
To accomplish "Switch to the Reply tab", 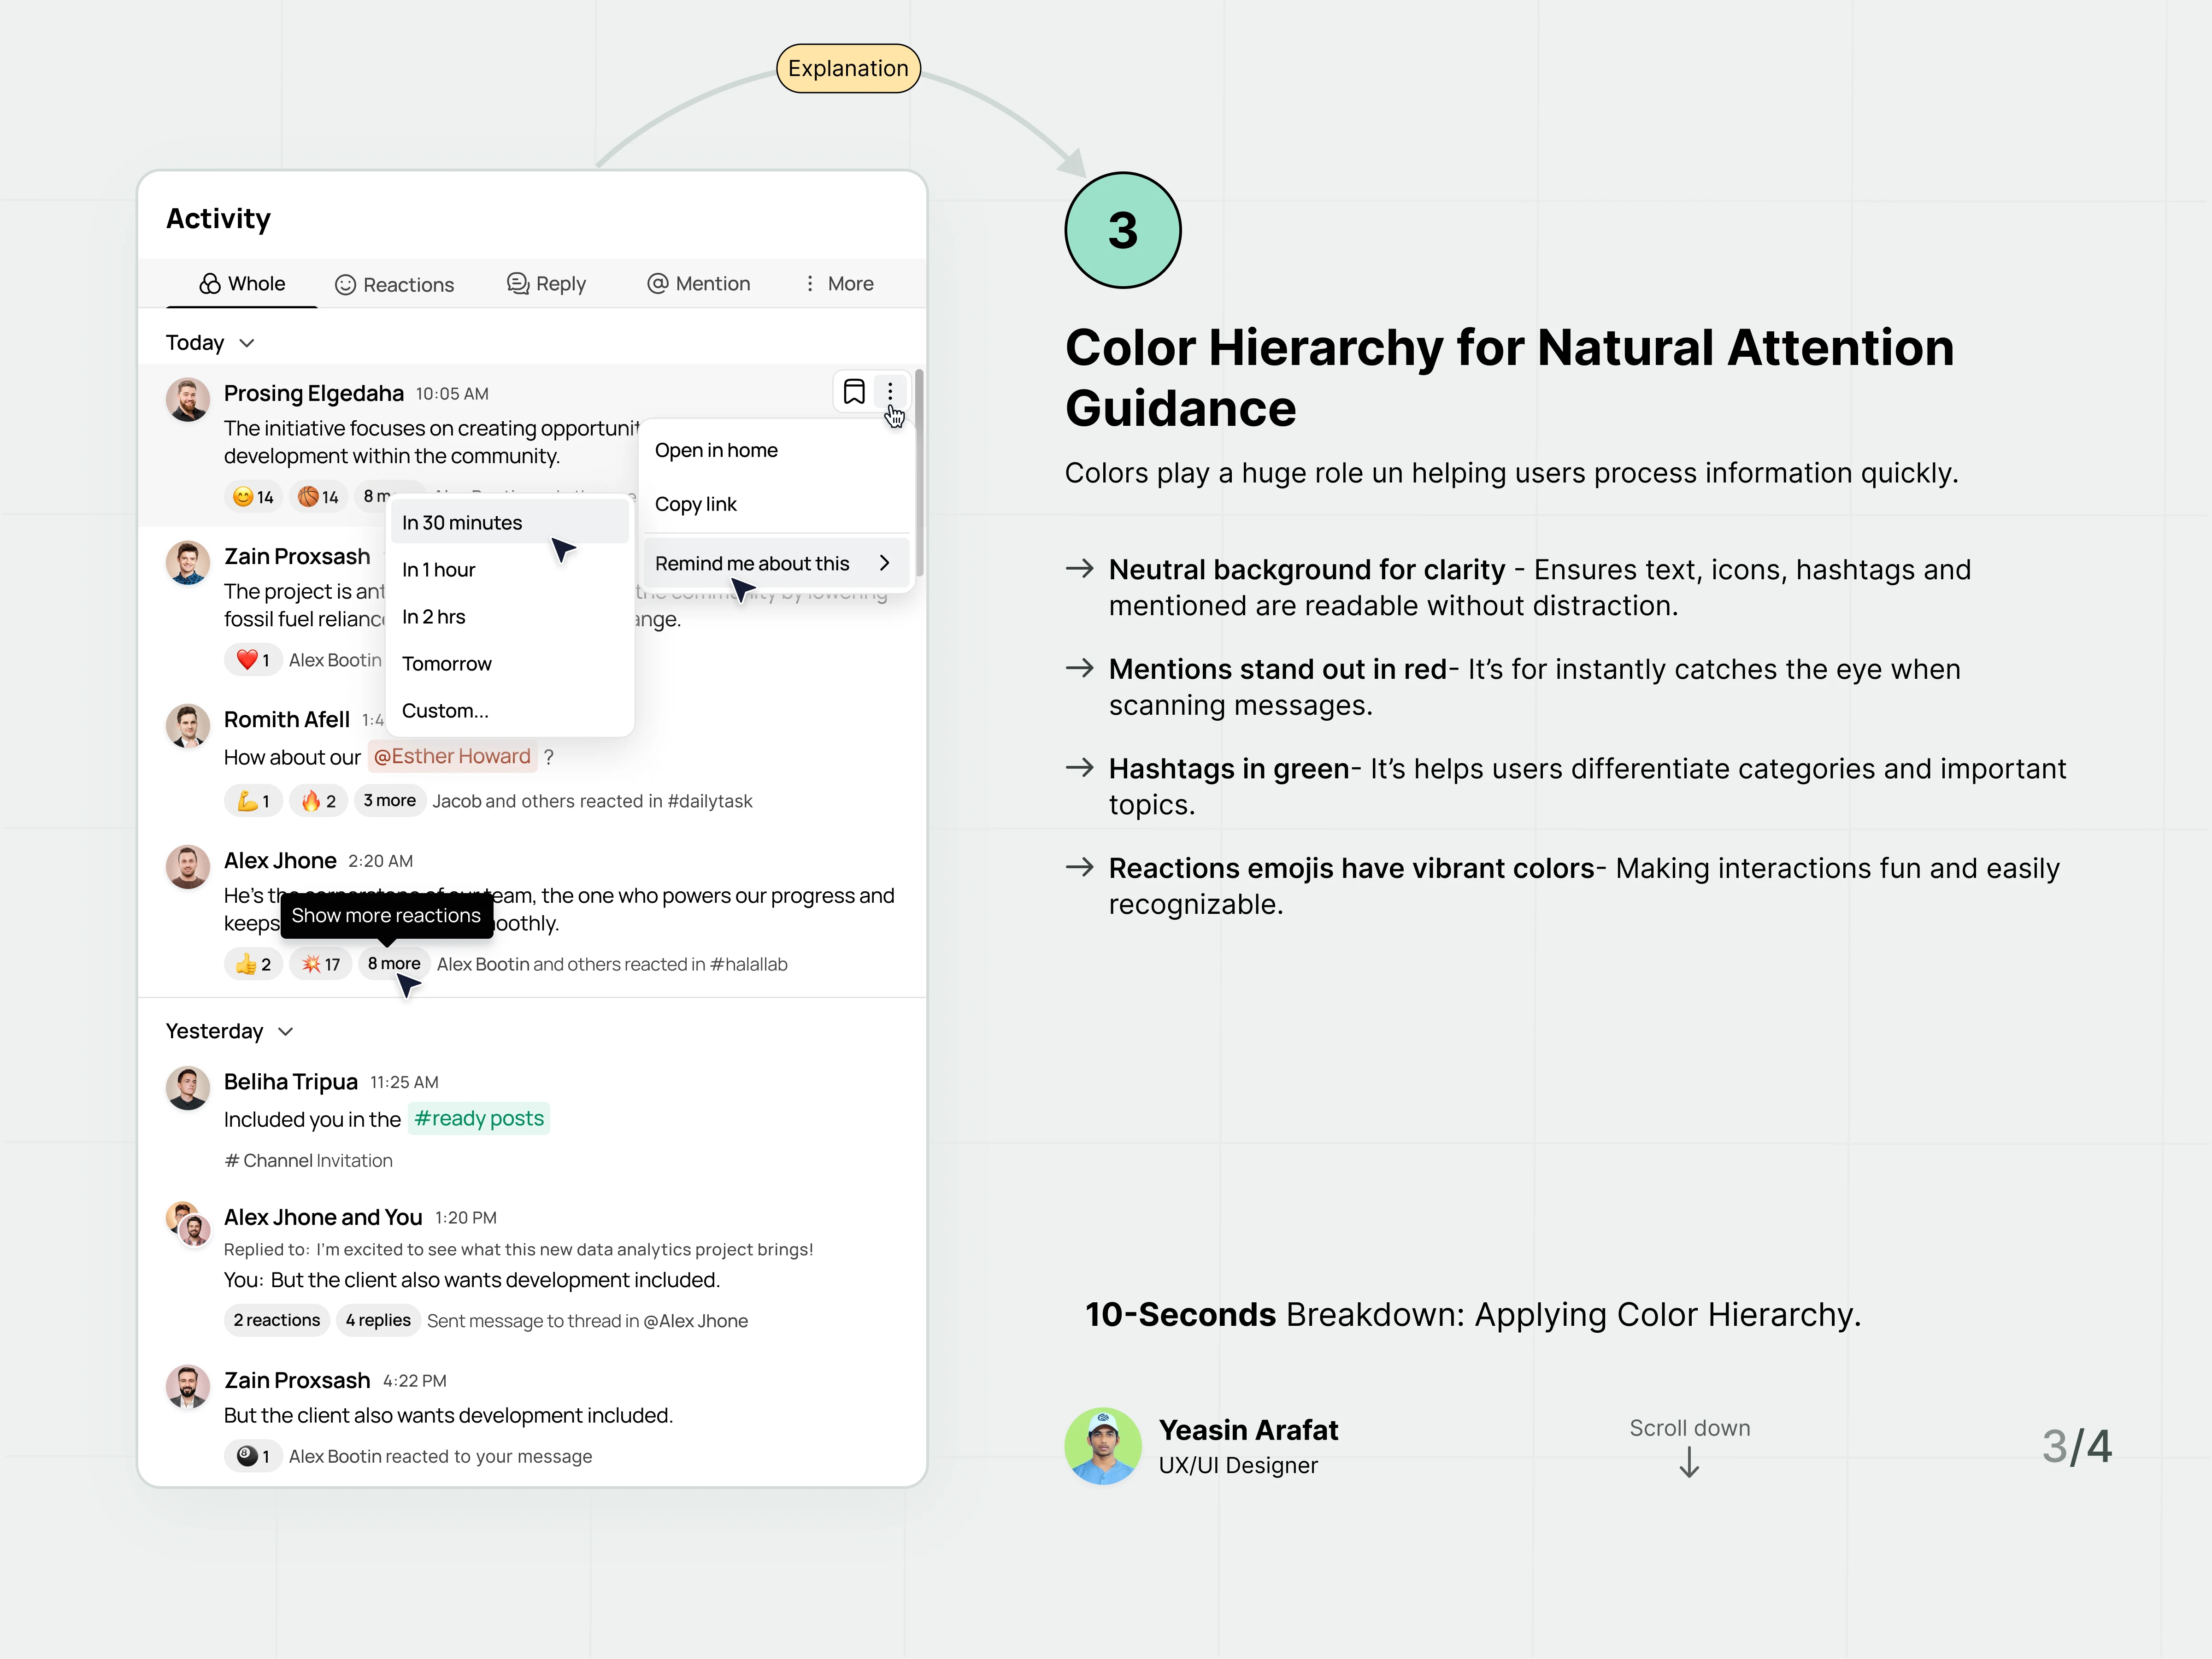I will tap(546, 284).
